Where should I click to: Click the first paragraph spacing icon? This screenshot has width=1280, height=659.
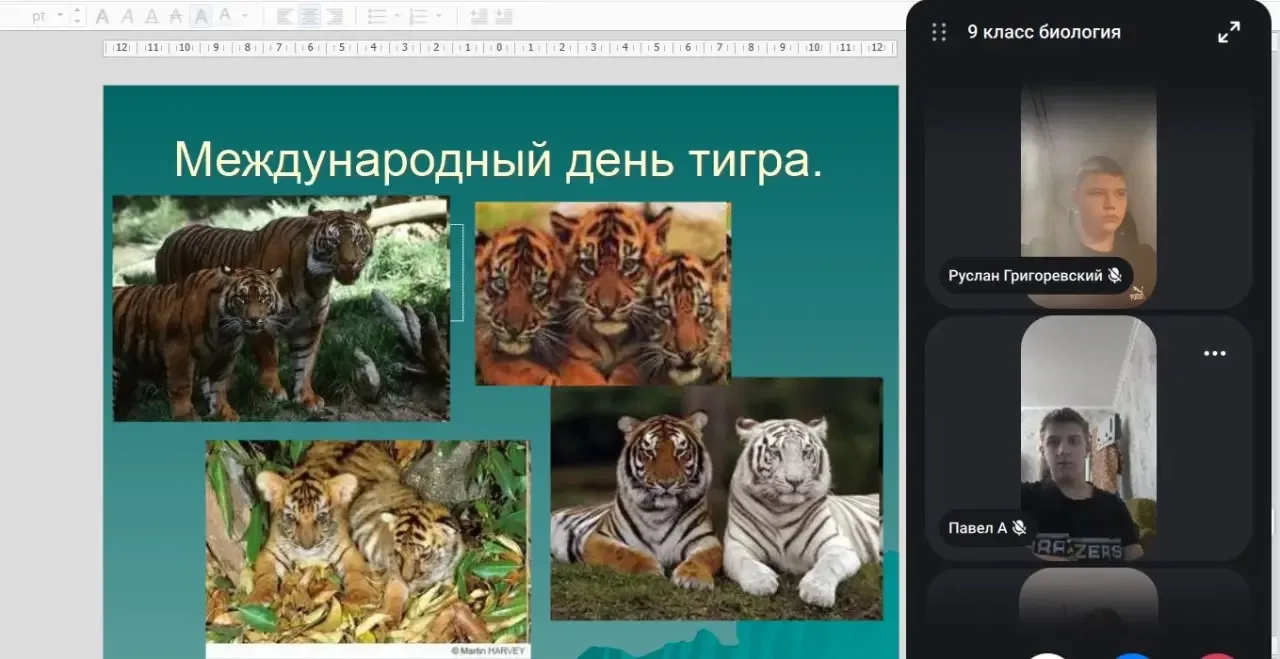[x=478, y=16]
